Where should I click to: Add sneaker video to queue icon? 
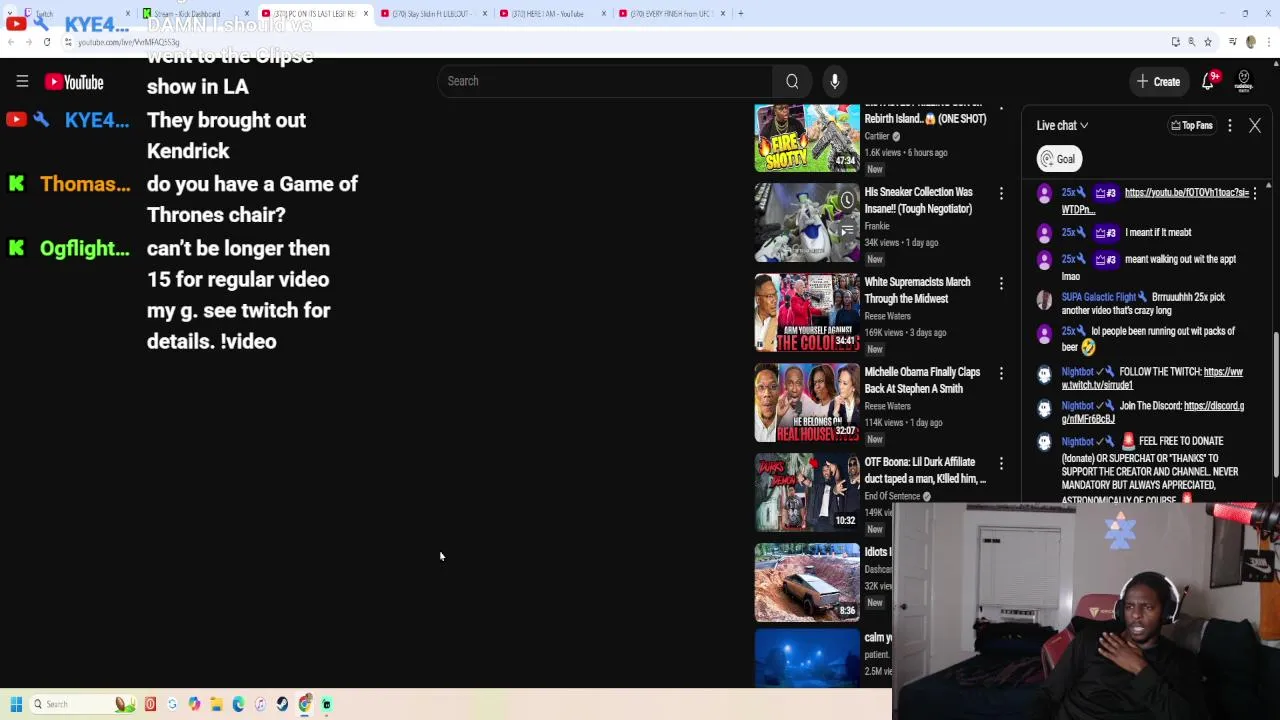point(847,230)
